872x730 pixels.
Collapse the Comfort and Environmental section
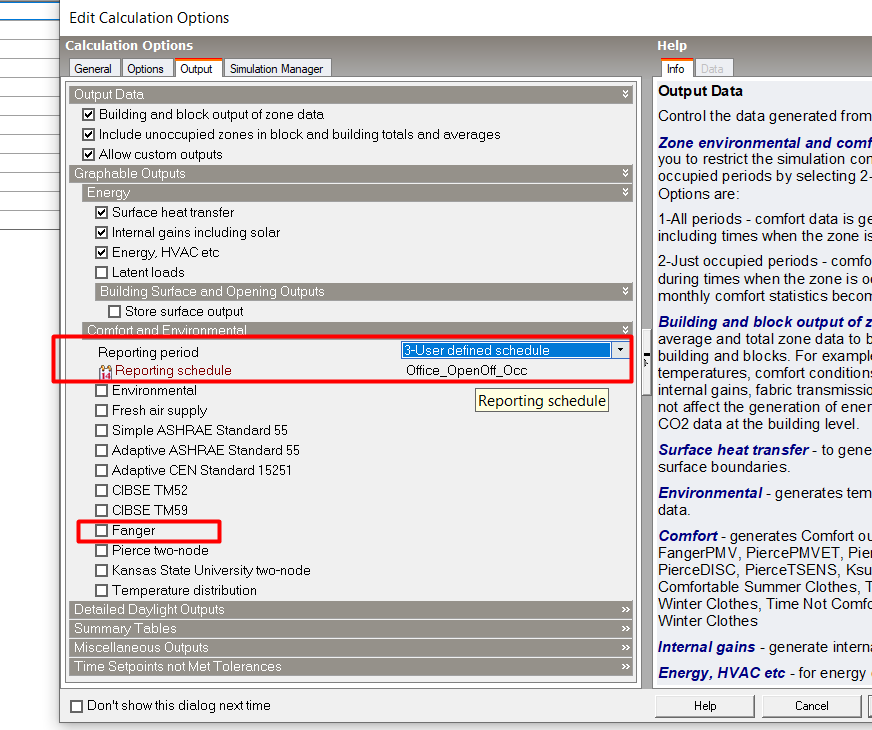pos(626,329)
